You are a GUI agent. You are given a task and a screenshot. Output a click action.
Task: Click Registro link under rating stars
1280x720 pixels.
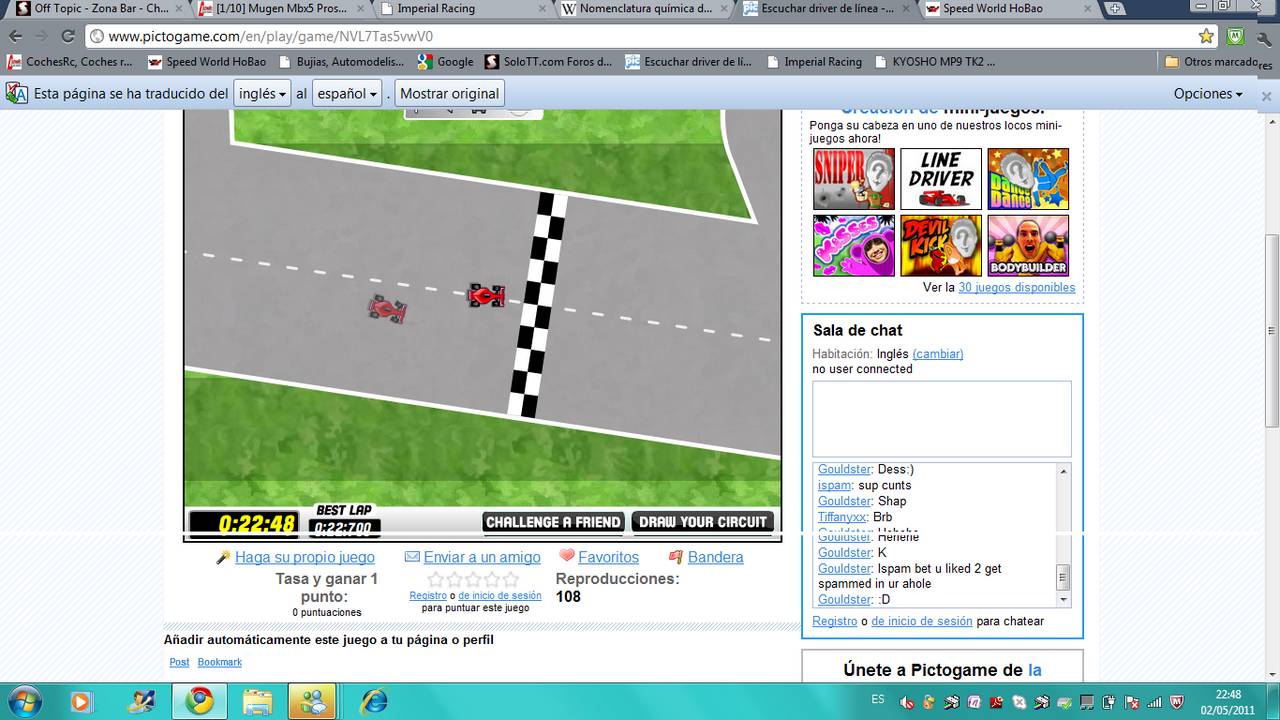(x=428, y=595)
